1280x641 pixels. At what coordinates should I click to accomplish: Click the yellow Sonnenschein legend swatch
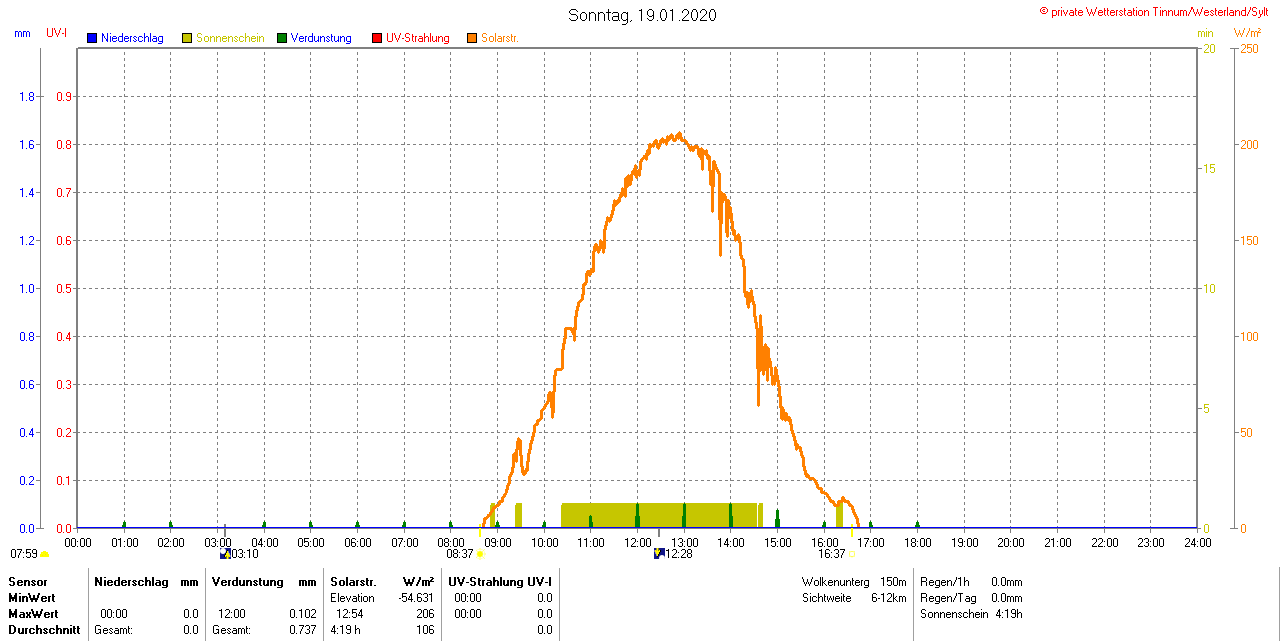pos(187,38)
